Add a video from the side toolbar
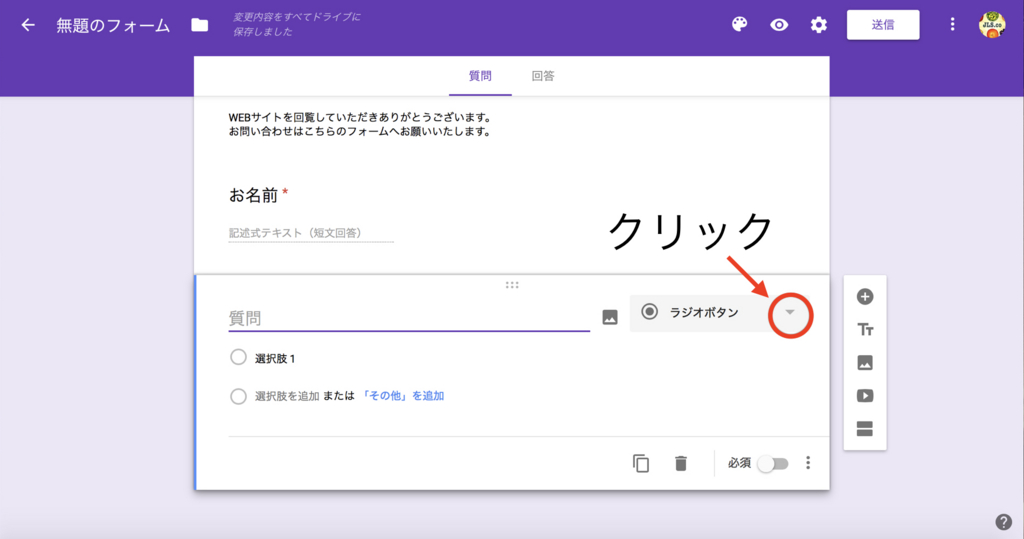The height and width of the screenshot is (539, 1024). pos(865,396)
